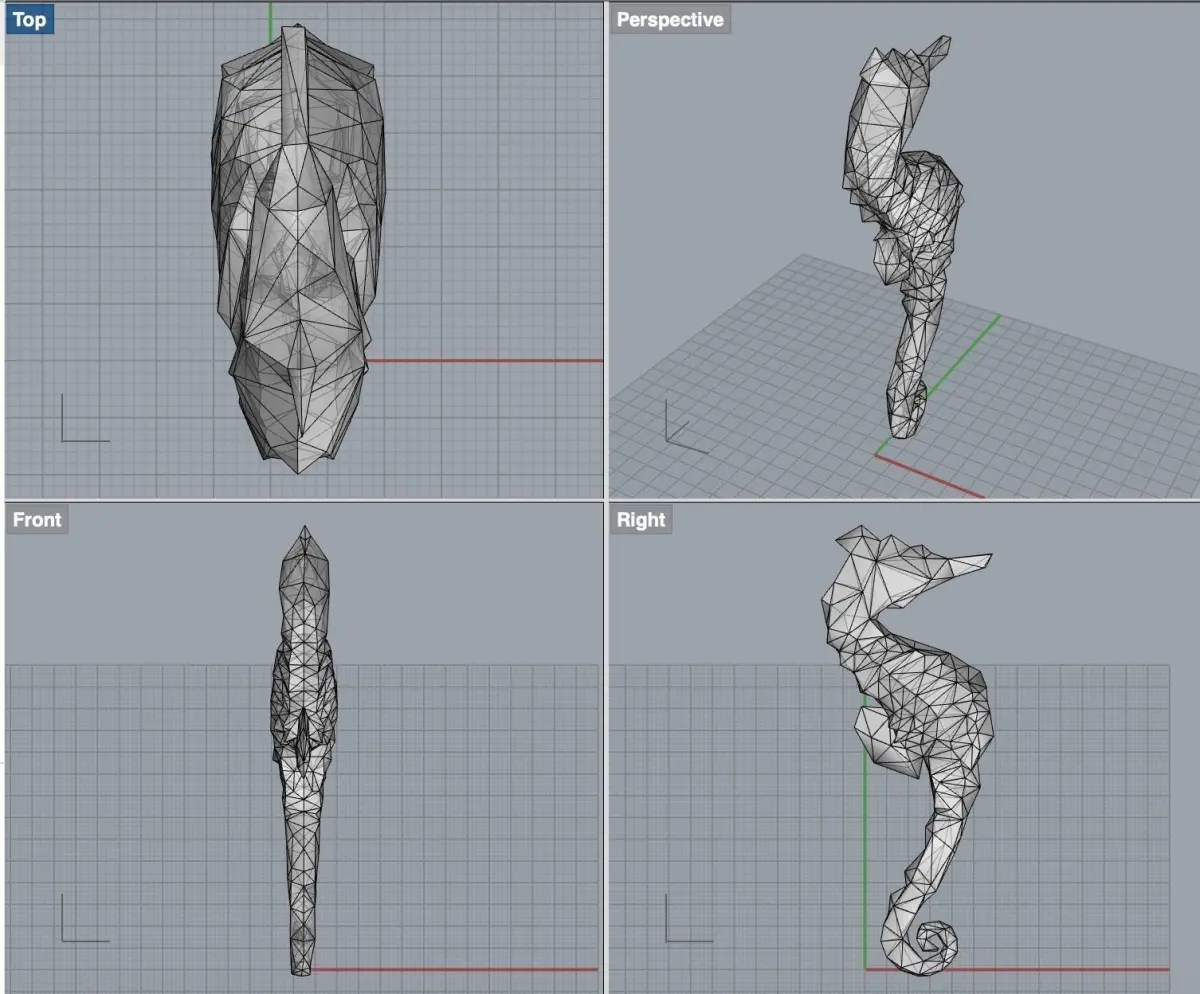
Task: Click the Right viewport title label
Action: (641, 519)
